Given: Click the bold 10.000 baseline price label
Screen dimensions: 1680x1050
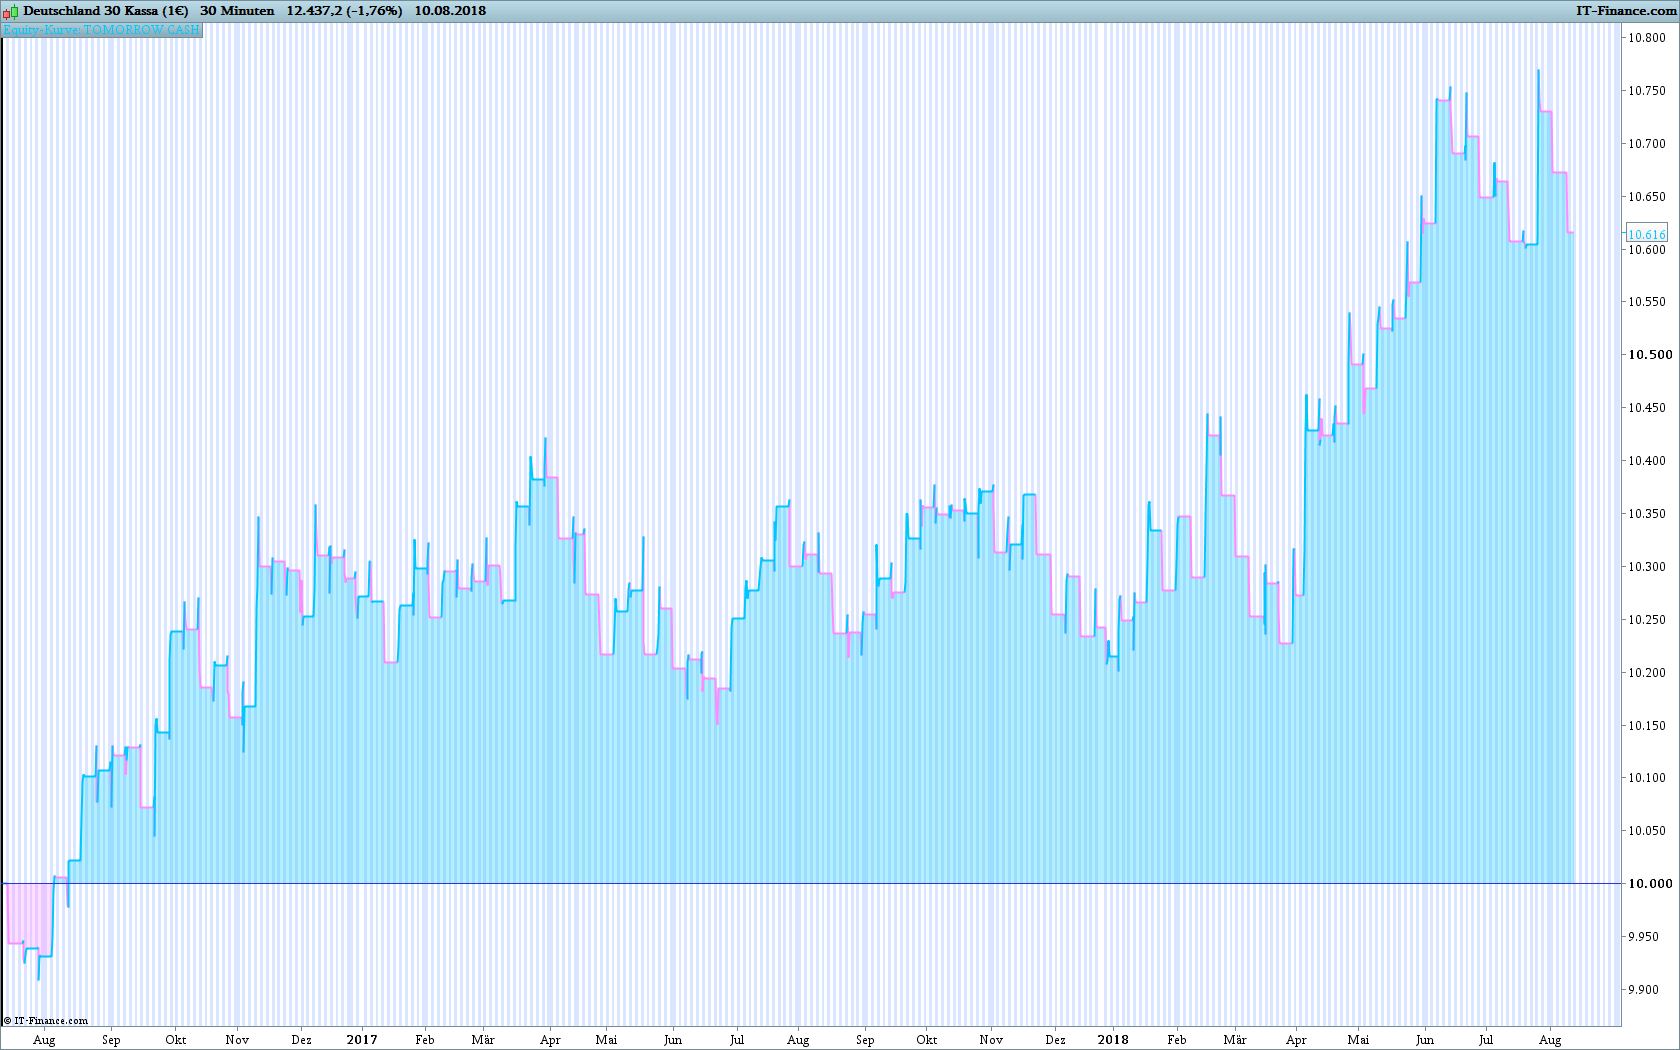Looking at the screenshot, I should (x=1650, y=884).
